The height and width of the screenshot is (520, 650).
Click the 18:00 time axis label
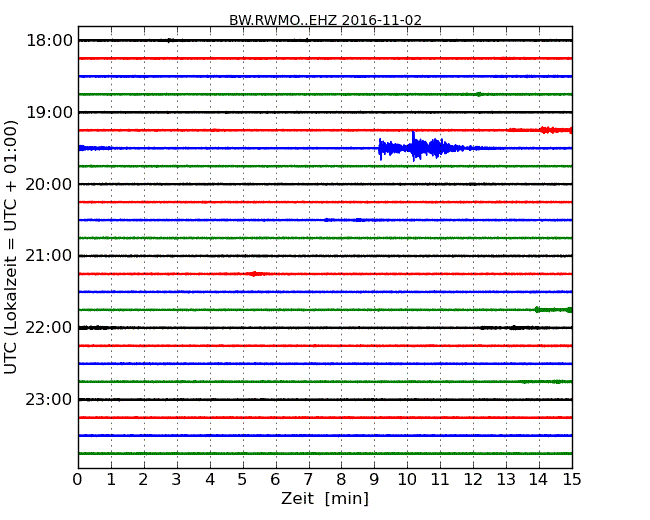point(49,41)
